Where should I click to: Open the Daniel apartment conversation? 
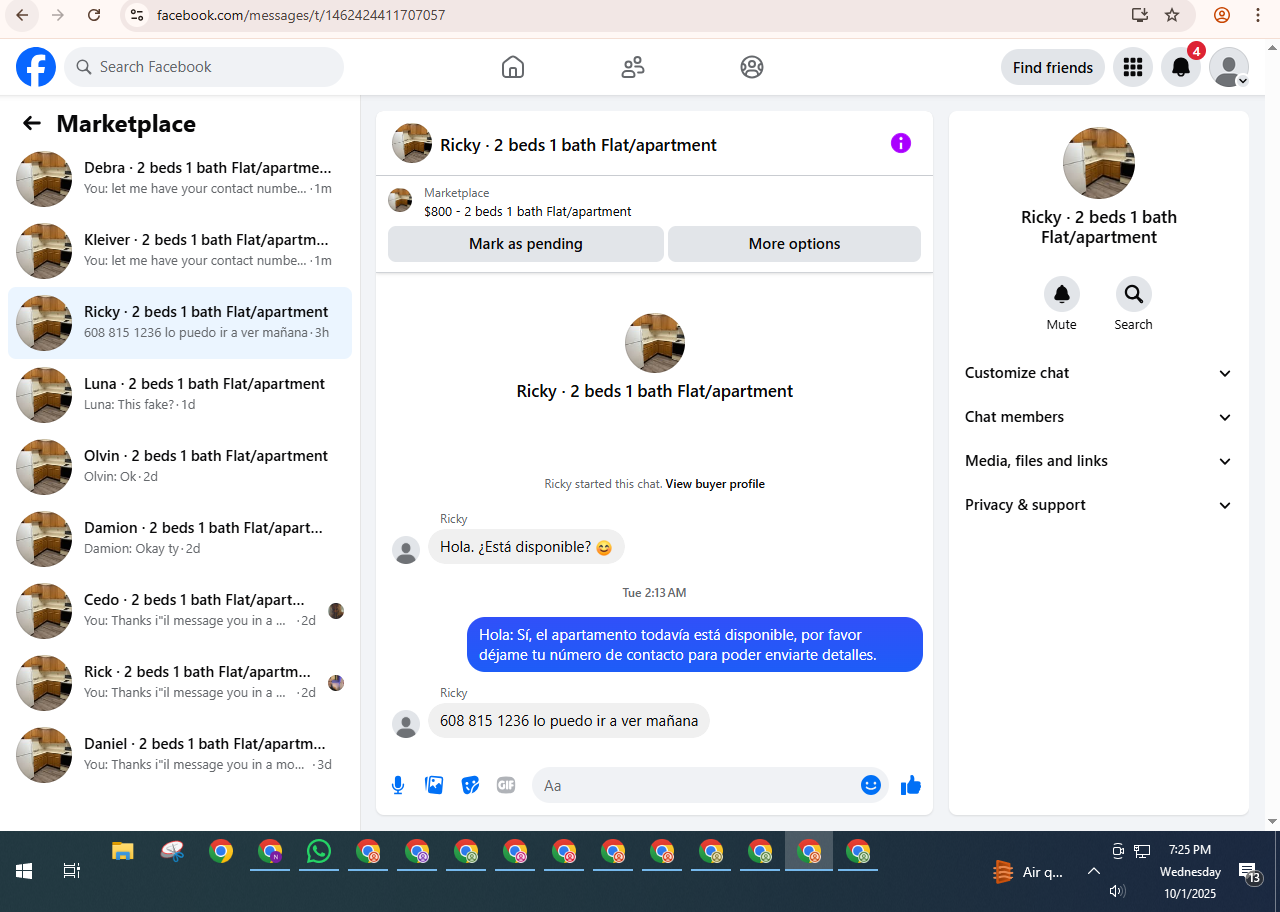pyautogui.click(x=180, y=755)
